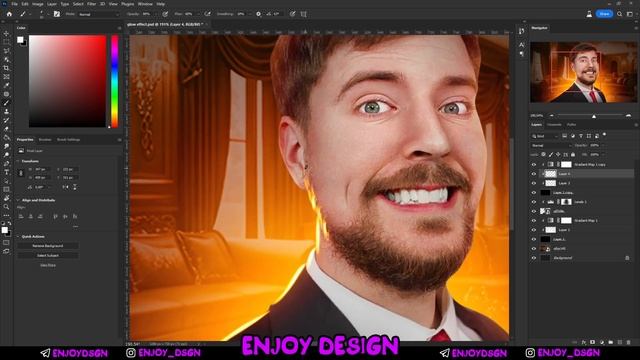The width and height of the screenshot is (640, 360).
Task: Collapse the Transform section
Action: (18, 161)
